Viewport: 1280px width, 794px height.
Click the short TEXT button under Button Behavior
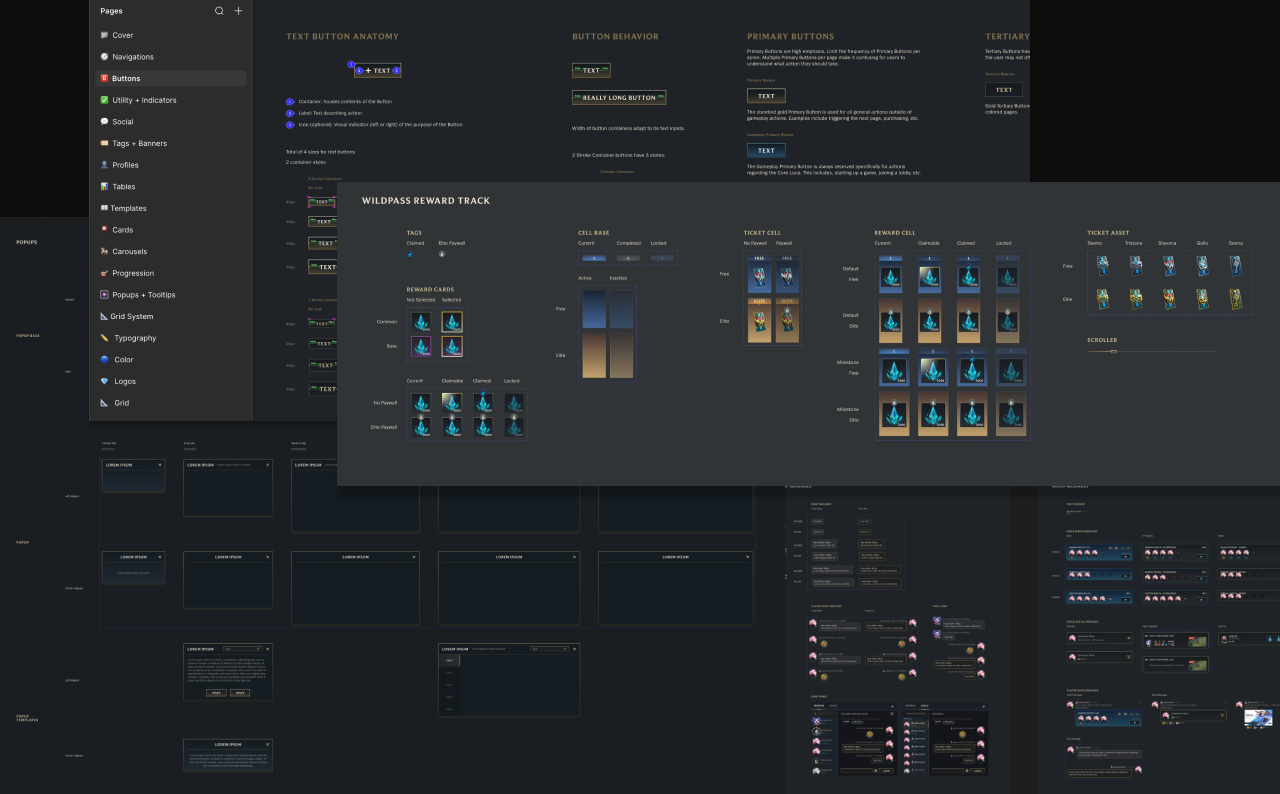[591, 71]
